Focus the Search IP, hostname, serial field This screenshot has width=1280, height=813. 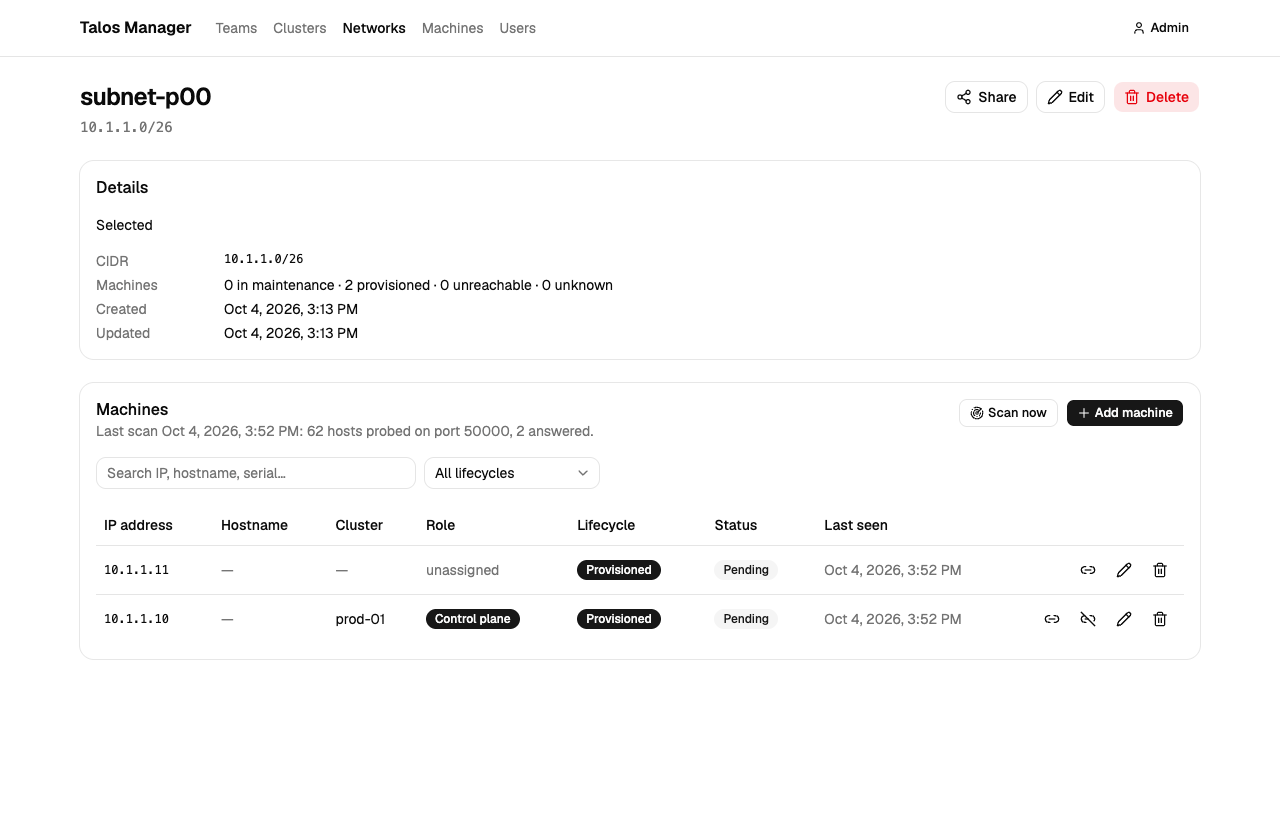[x=256, y=473]
